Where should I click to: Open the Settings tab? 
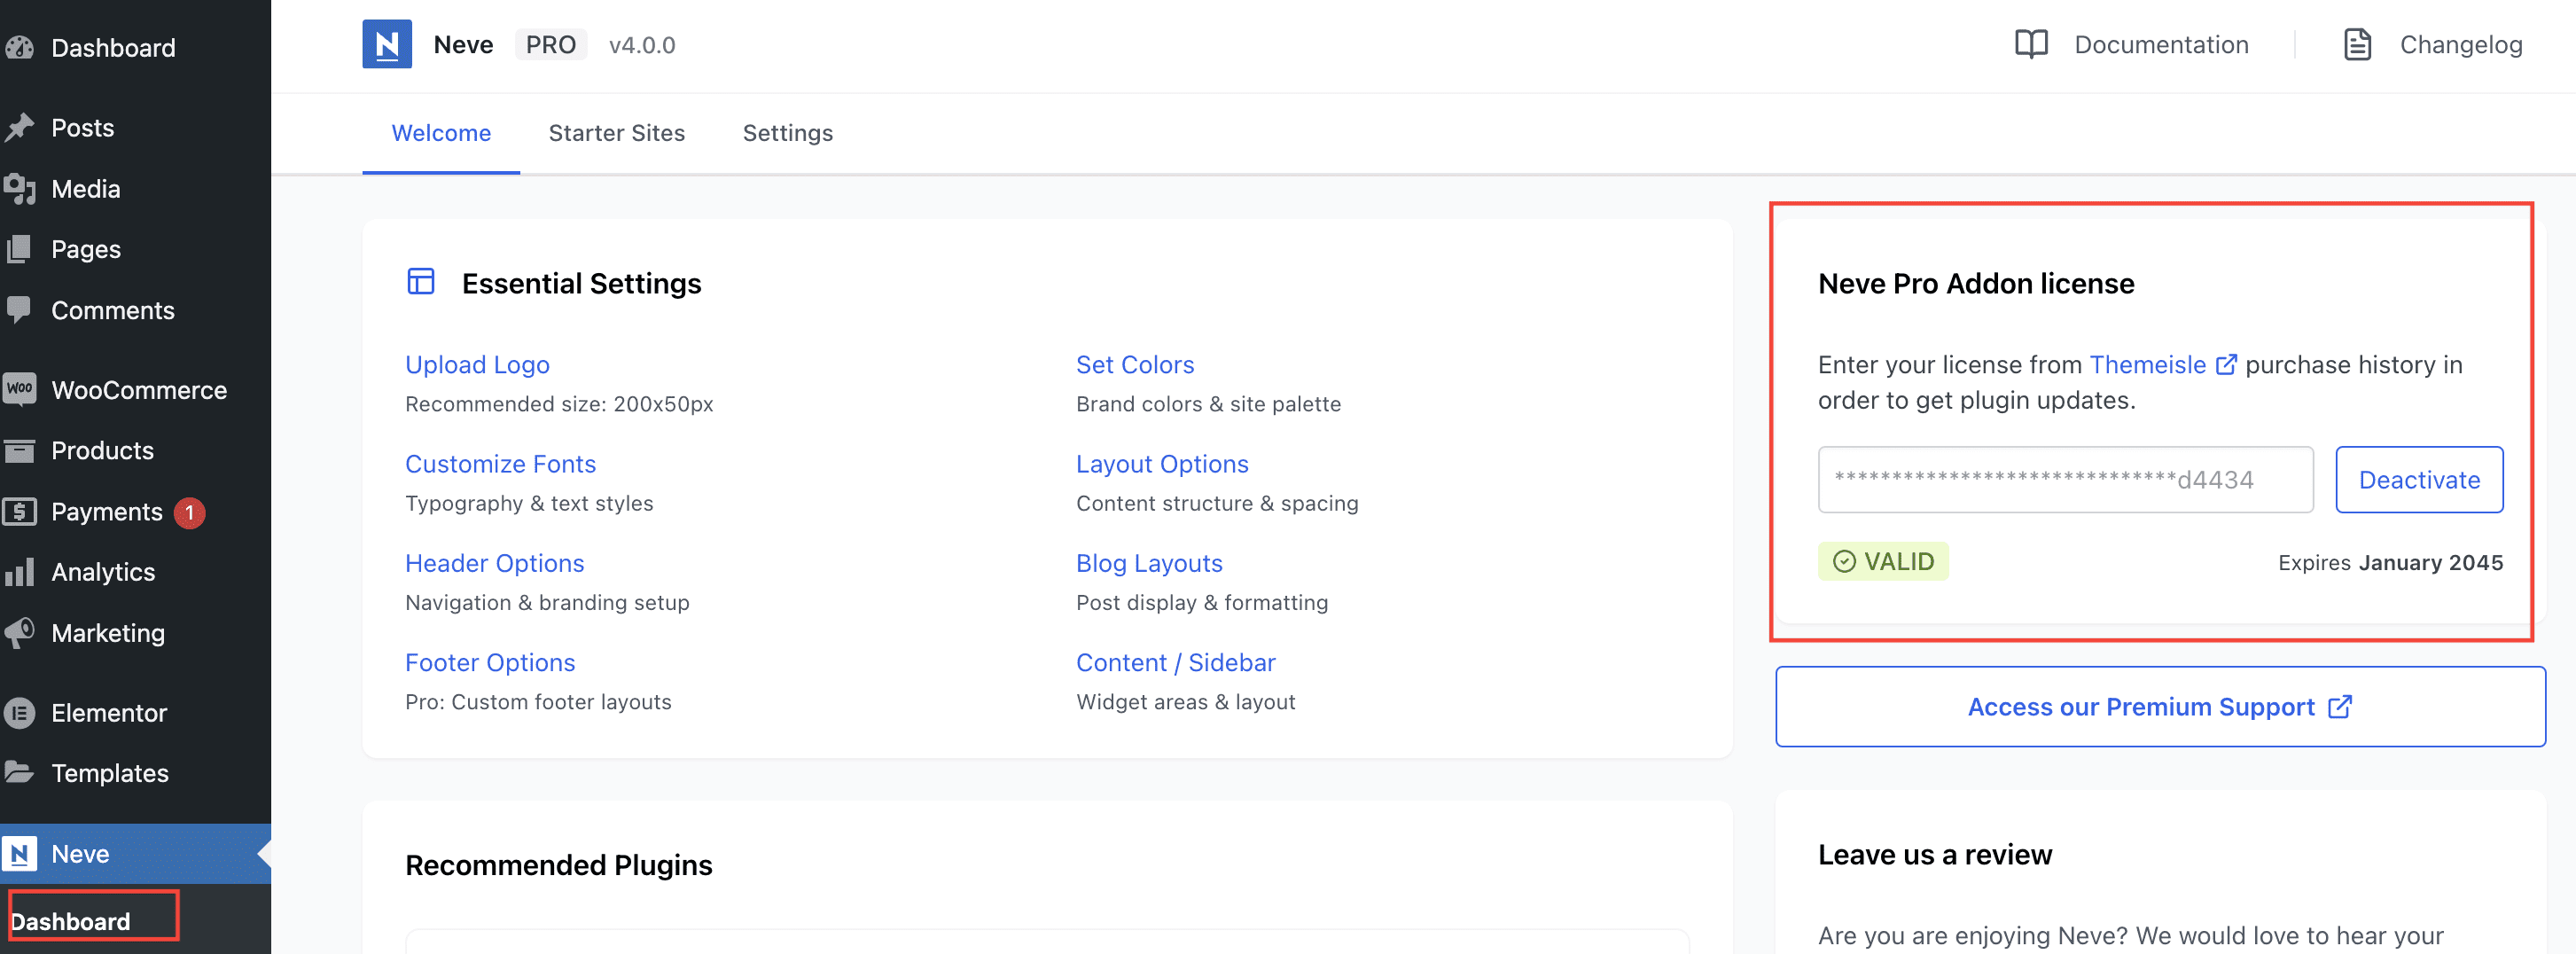[787, 133]
